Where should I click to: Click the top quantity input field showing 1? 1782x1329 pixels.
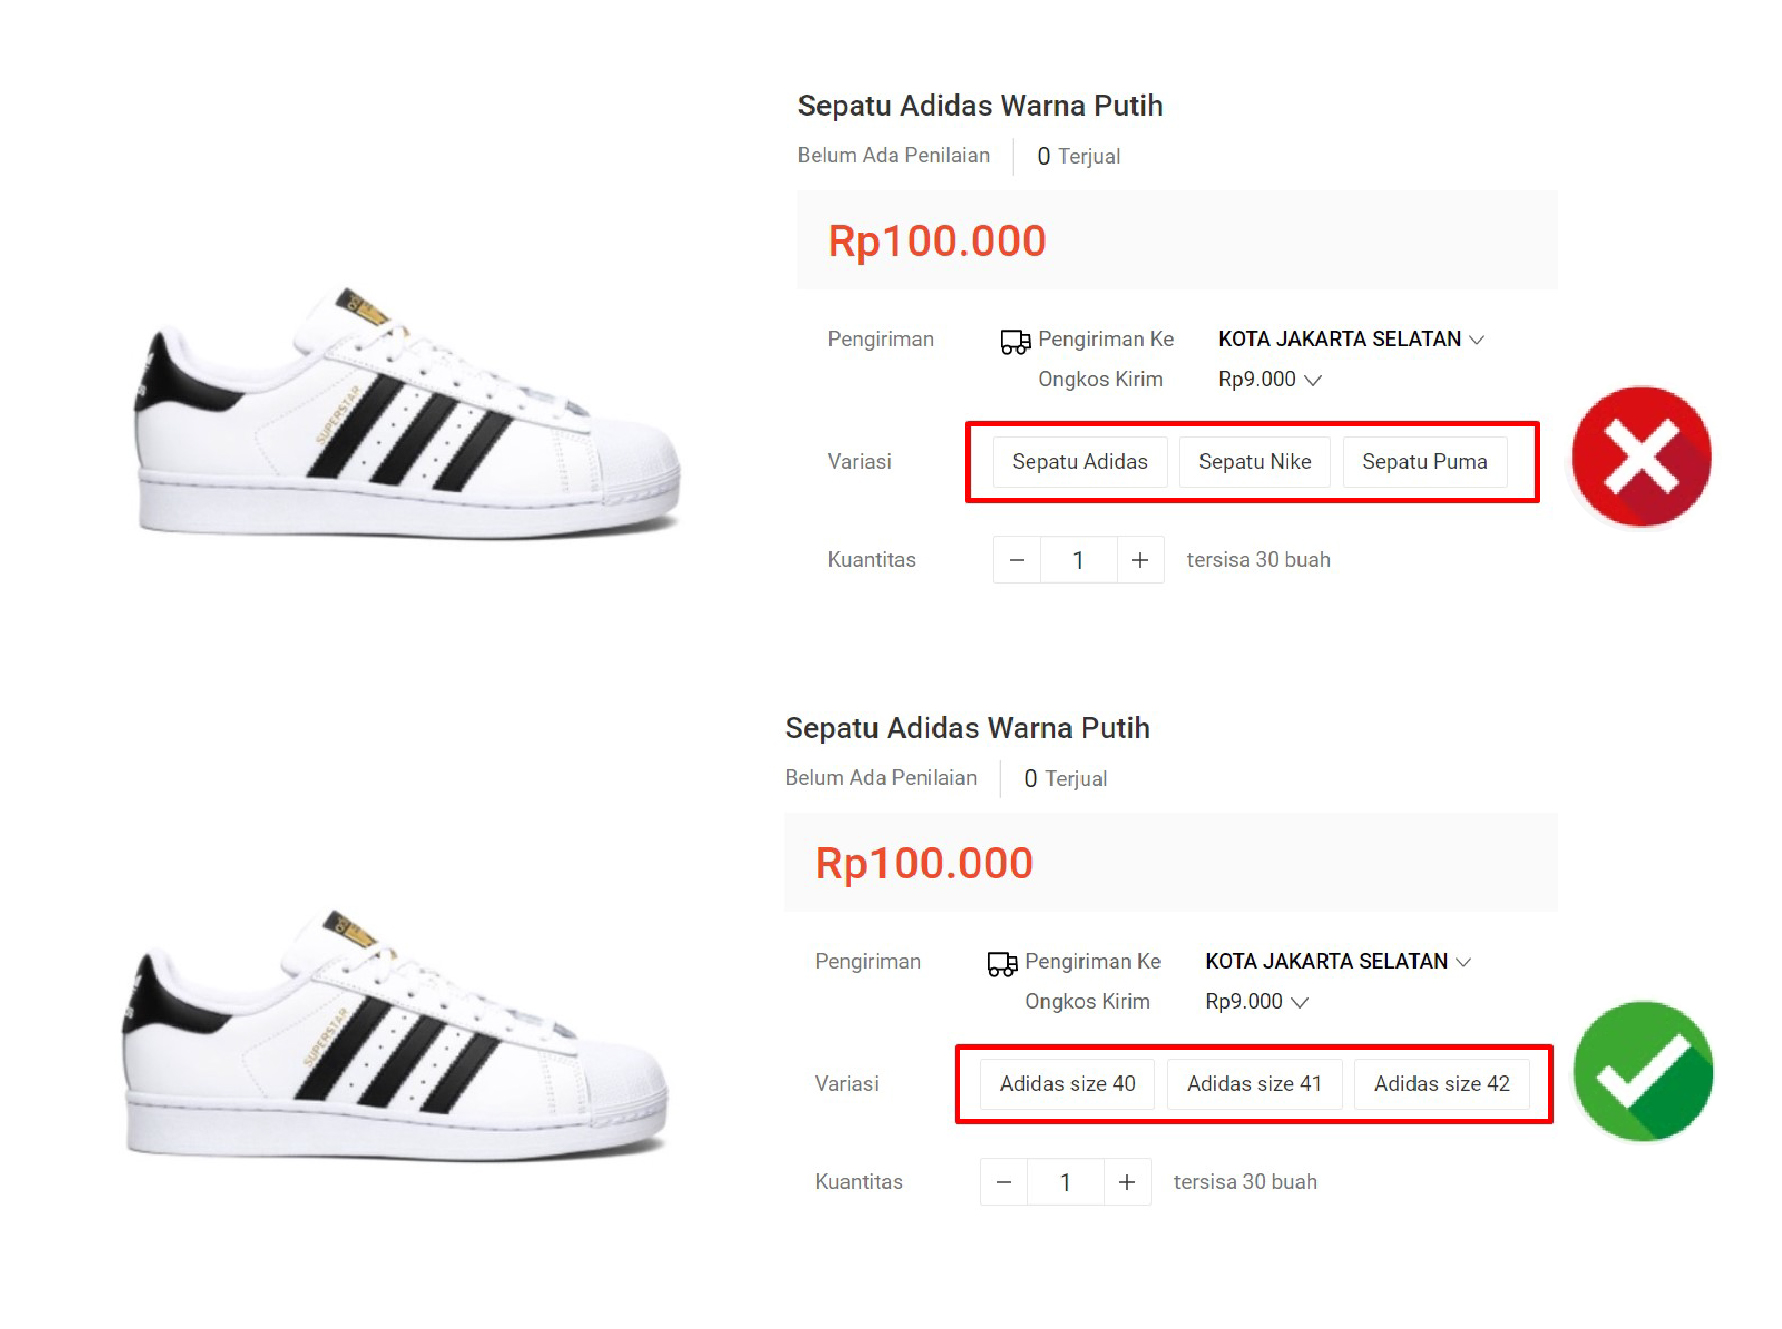point(1078,560)
